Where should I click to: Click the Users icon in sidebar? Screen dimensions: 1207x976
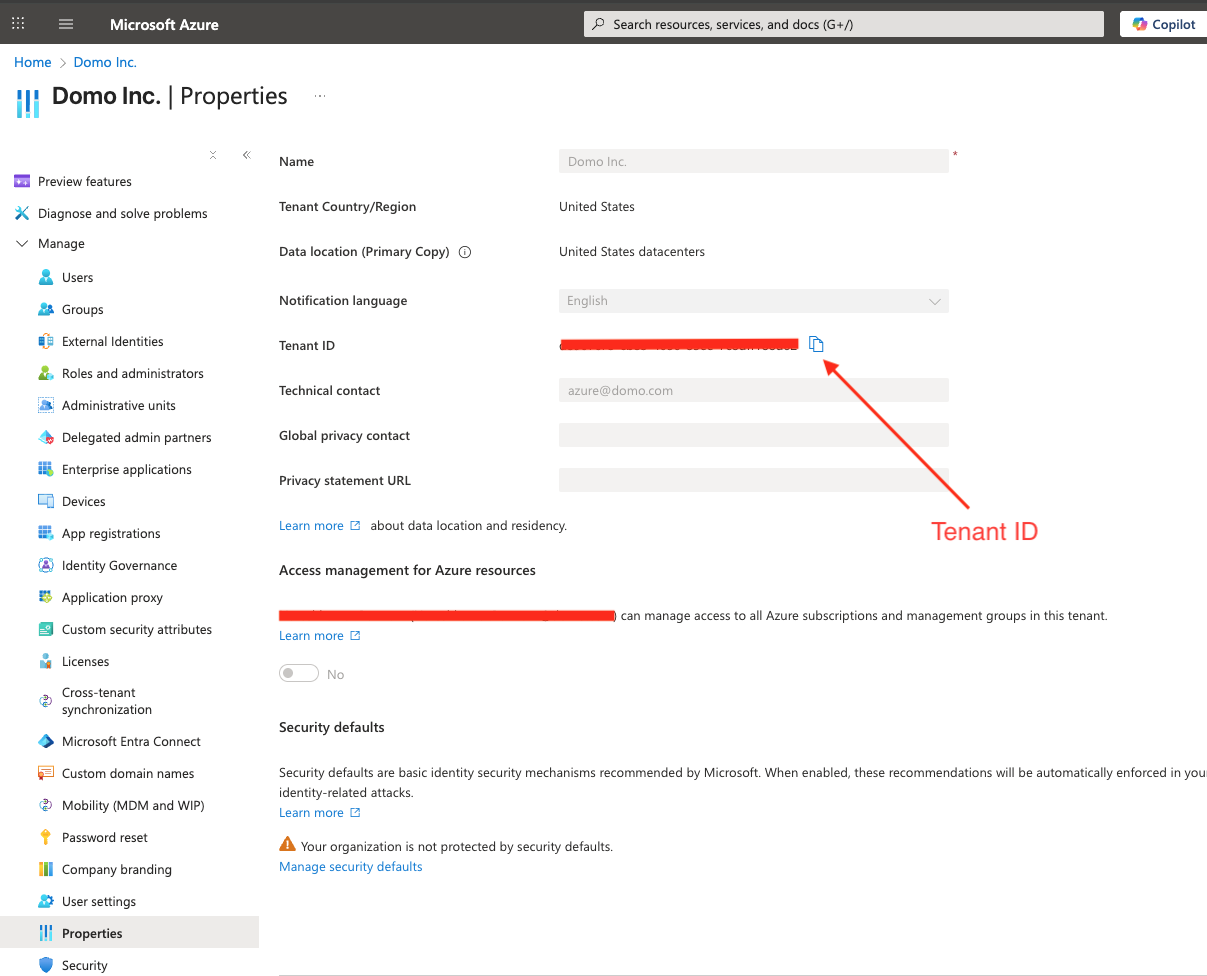(46, 277)
